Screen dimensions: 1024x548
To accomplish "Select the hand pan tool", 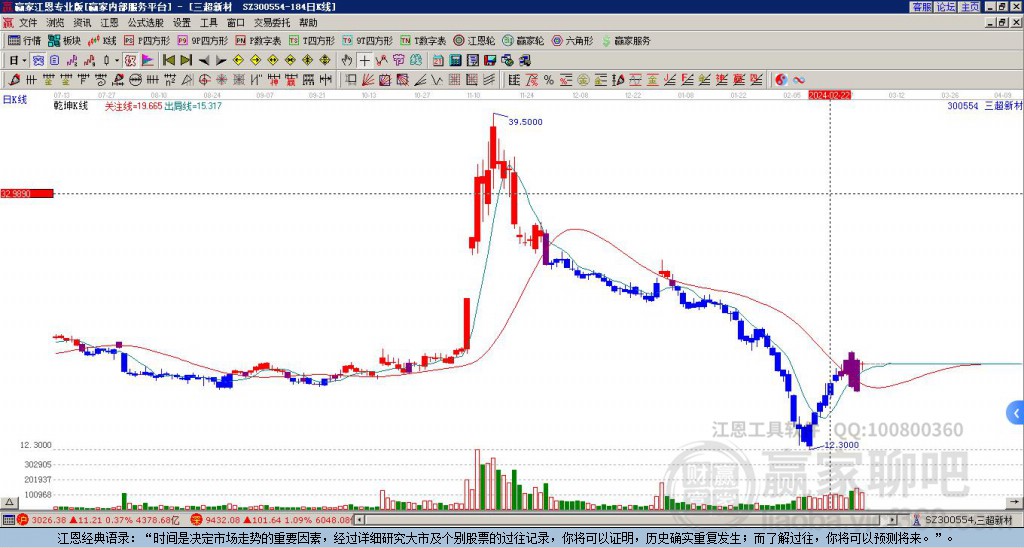I will click(x=347, y=61).
